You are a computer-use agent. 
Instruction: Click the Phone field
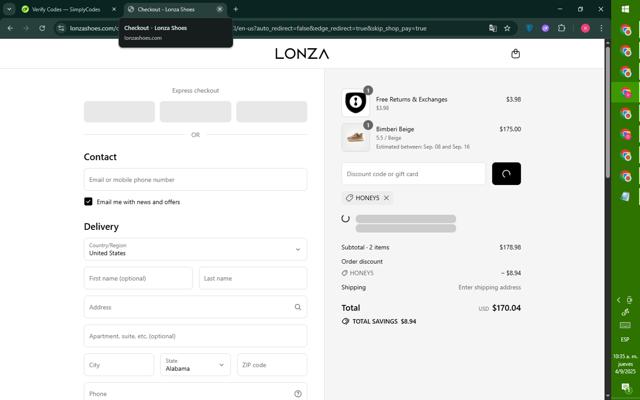(x=195, y=393)
